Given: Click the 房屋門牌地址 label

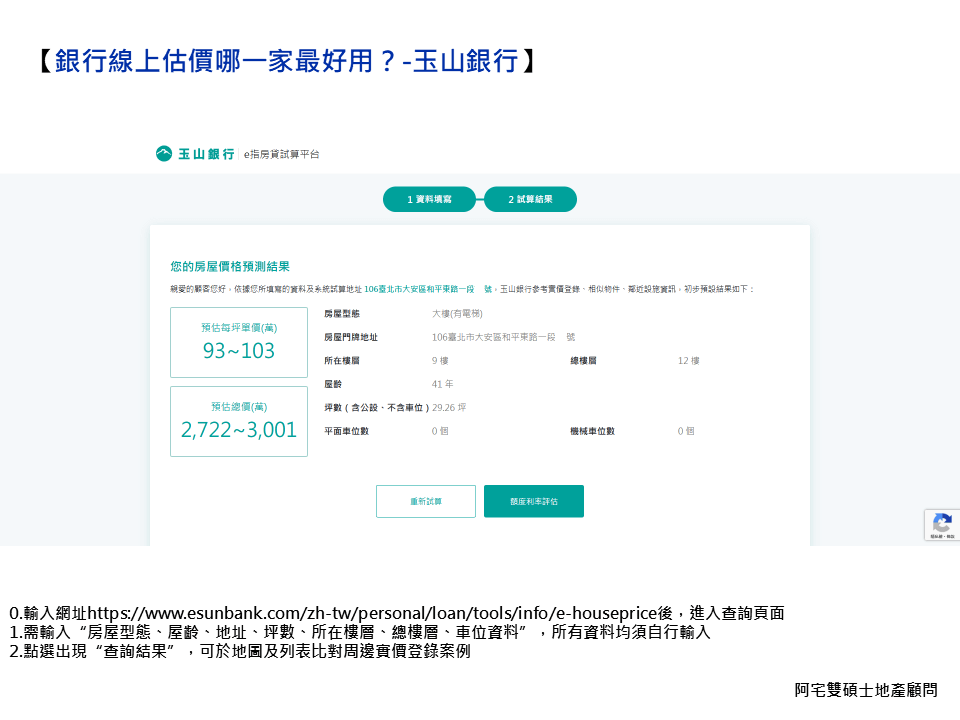Looking at the screenshot, I should [x=351, y=337].
